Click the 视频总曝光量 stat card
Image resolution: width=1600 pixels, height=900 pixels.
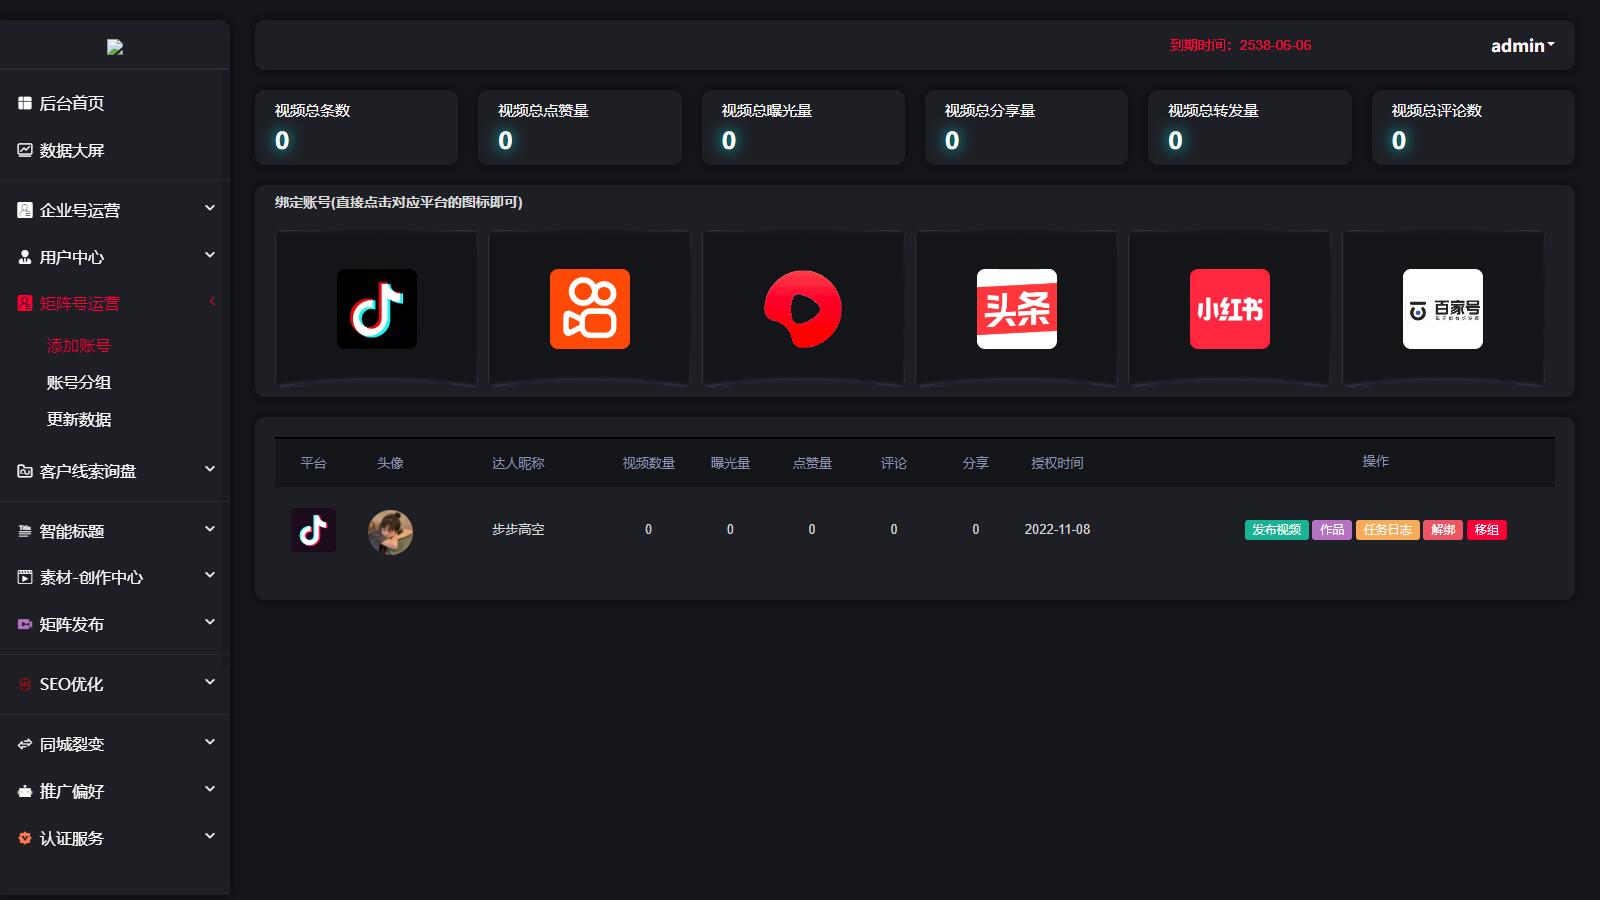coord(803,127)
